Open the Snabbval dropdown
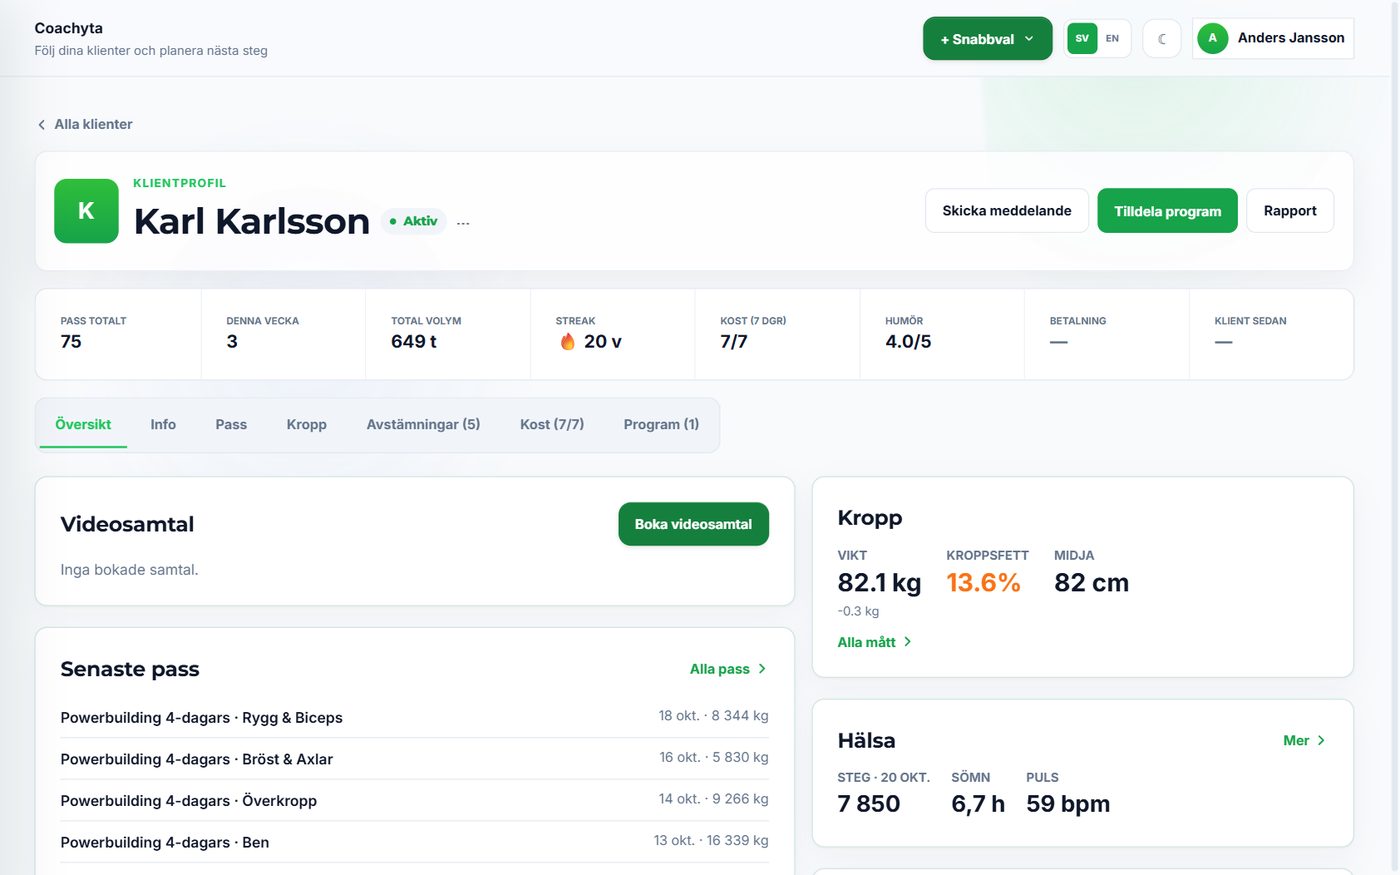 pos(987,39)
